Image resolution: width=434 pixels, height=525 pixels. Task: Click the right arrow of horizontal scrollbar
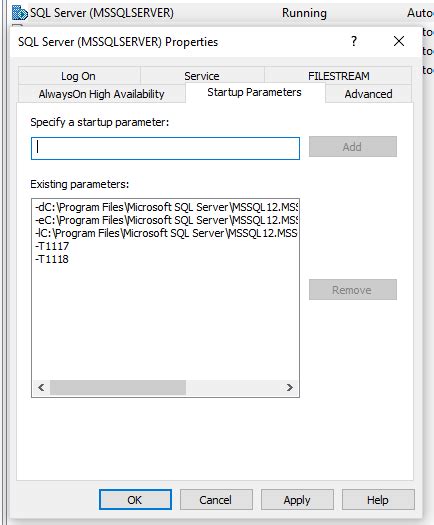290,388
